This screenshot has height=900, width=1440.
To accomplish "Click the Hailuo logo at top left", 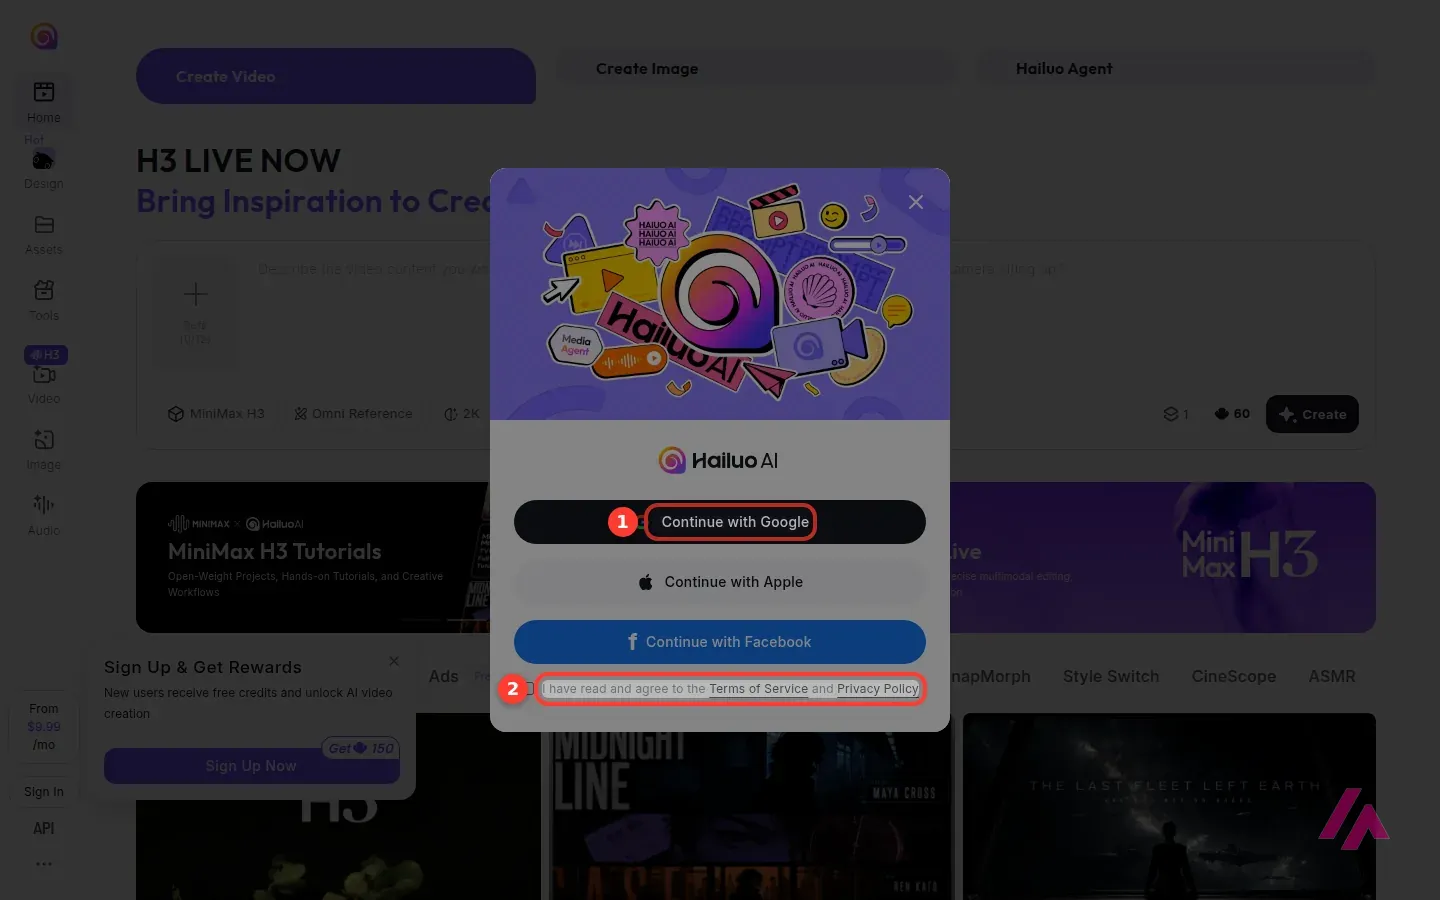I will coord(43,37).
